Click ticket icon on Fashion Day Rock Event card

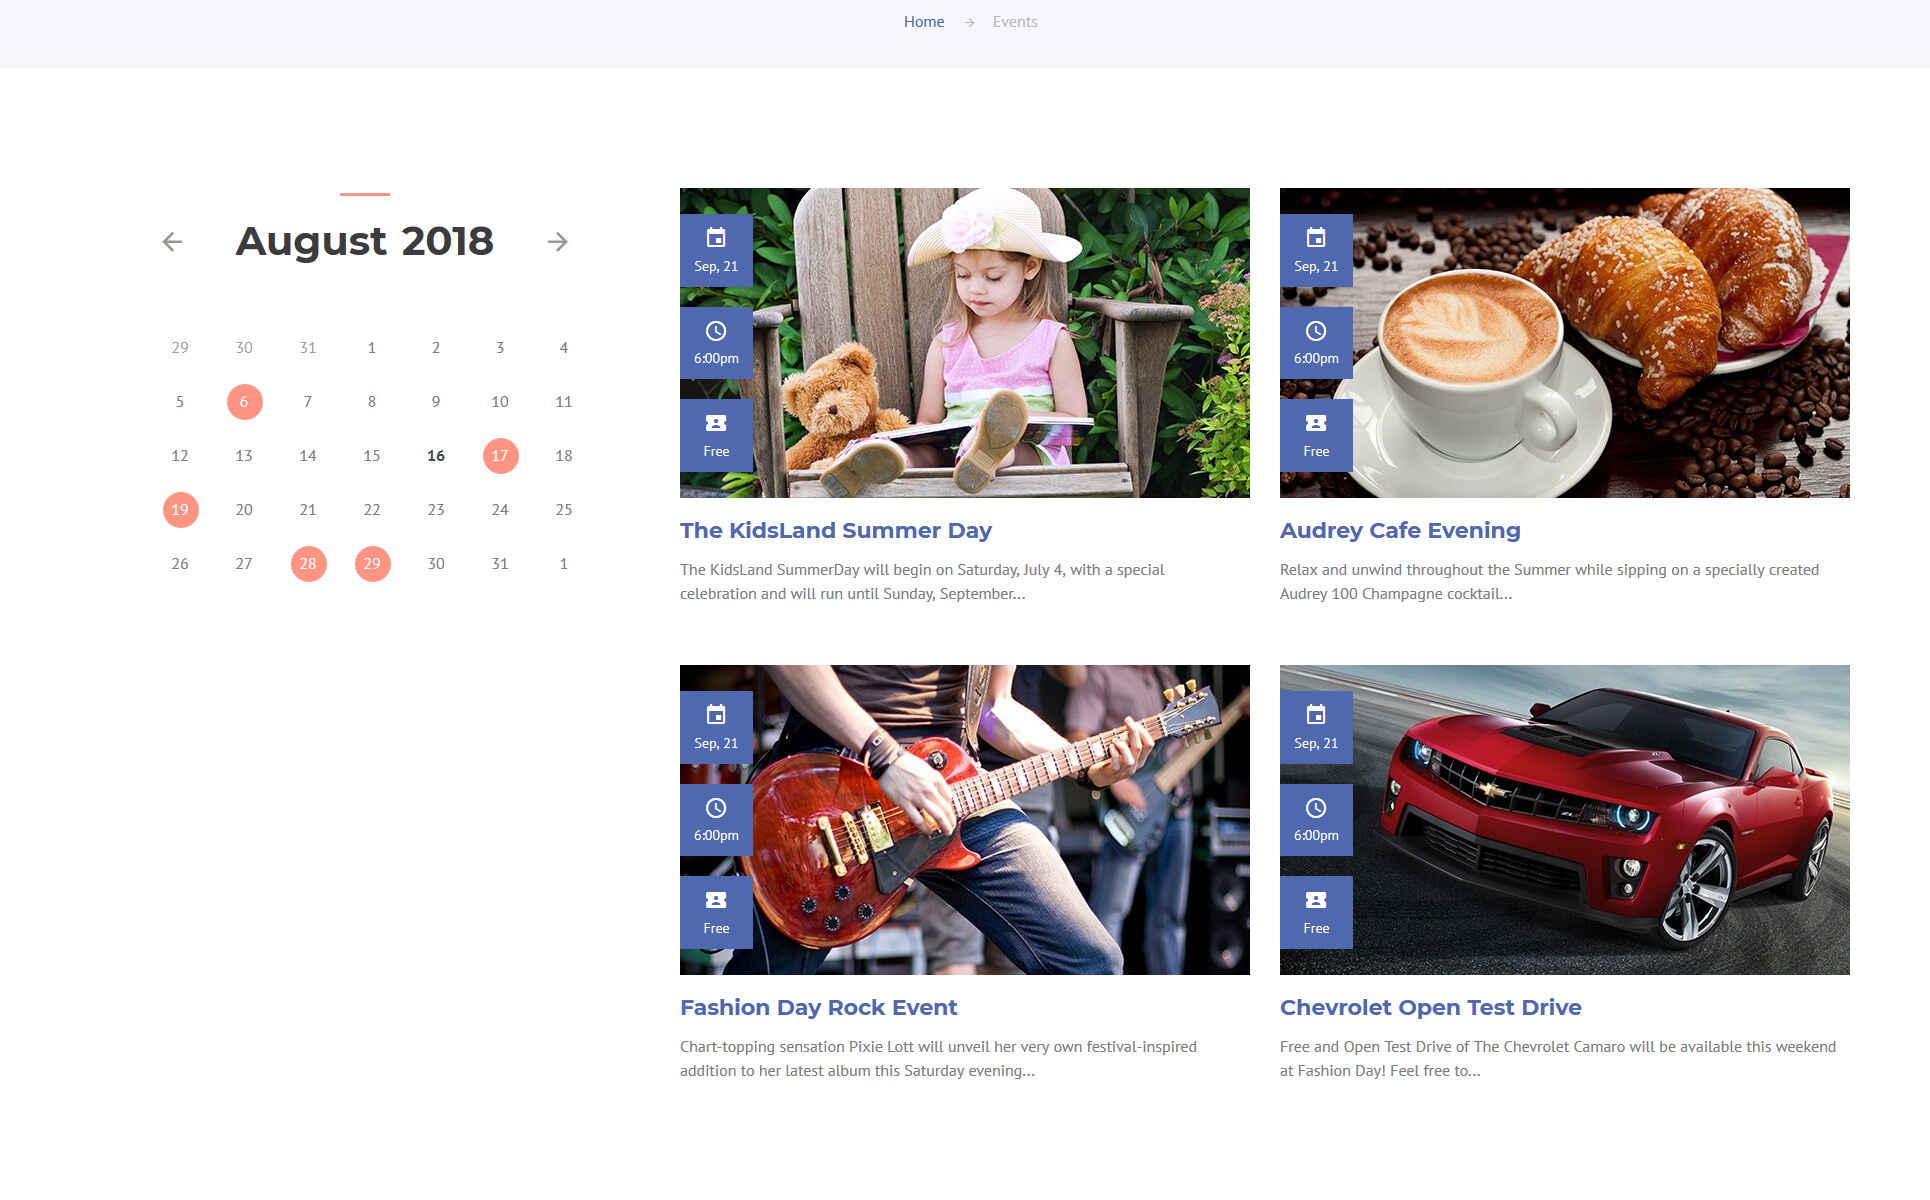pos(716,900)
